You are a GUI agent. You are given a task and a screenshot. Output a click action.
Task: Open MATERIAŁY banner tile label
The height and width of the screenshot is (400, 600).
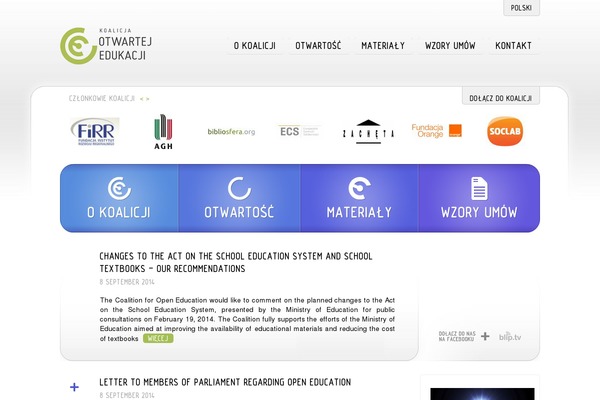coord(359,212)
